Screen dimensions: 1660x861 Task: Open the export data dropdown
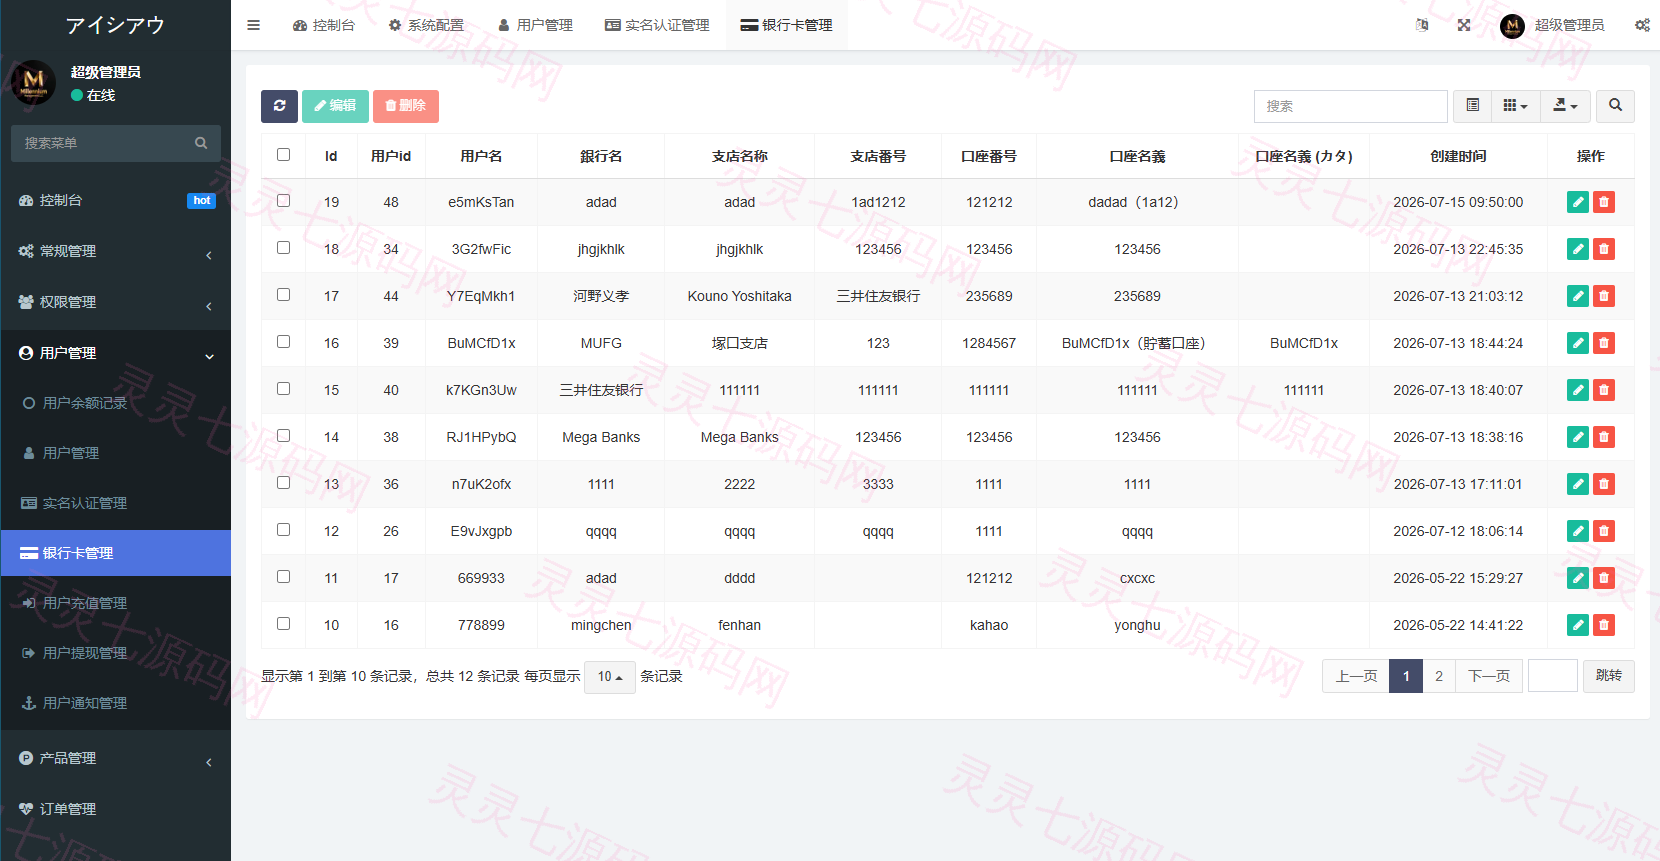pyautogui.click(x=1566, y=106)
